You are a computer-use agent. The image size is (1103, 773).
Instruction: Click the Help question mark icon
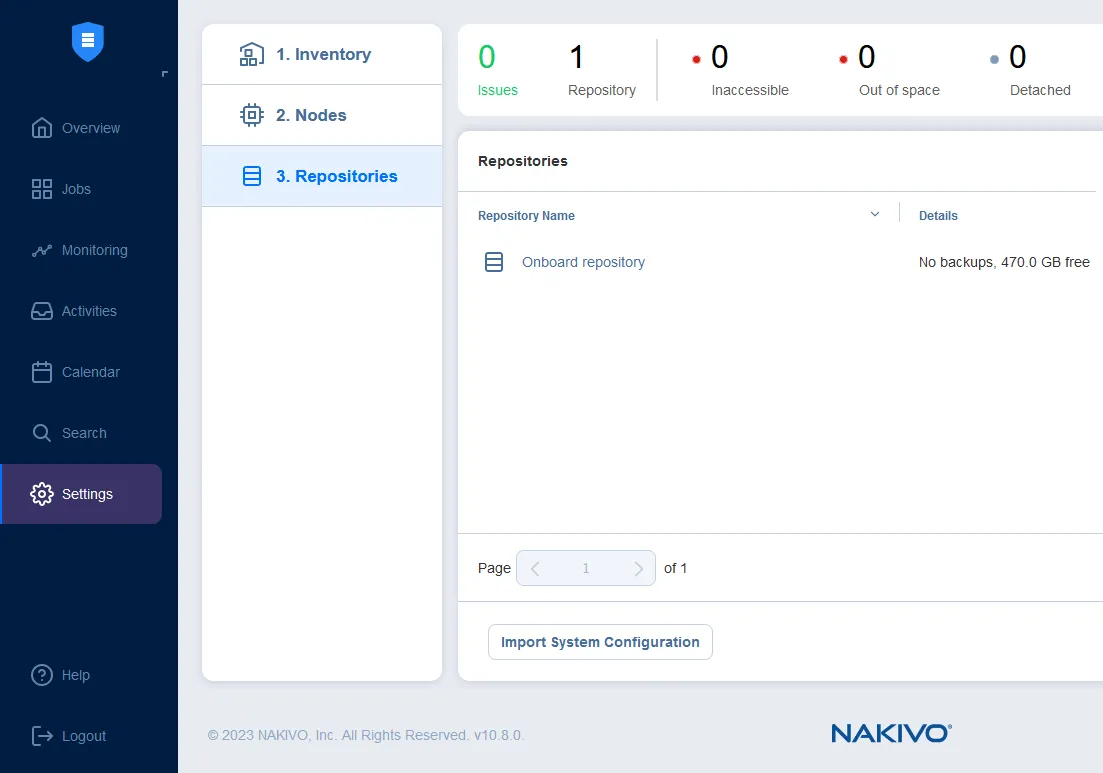(x=42, y=675)
